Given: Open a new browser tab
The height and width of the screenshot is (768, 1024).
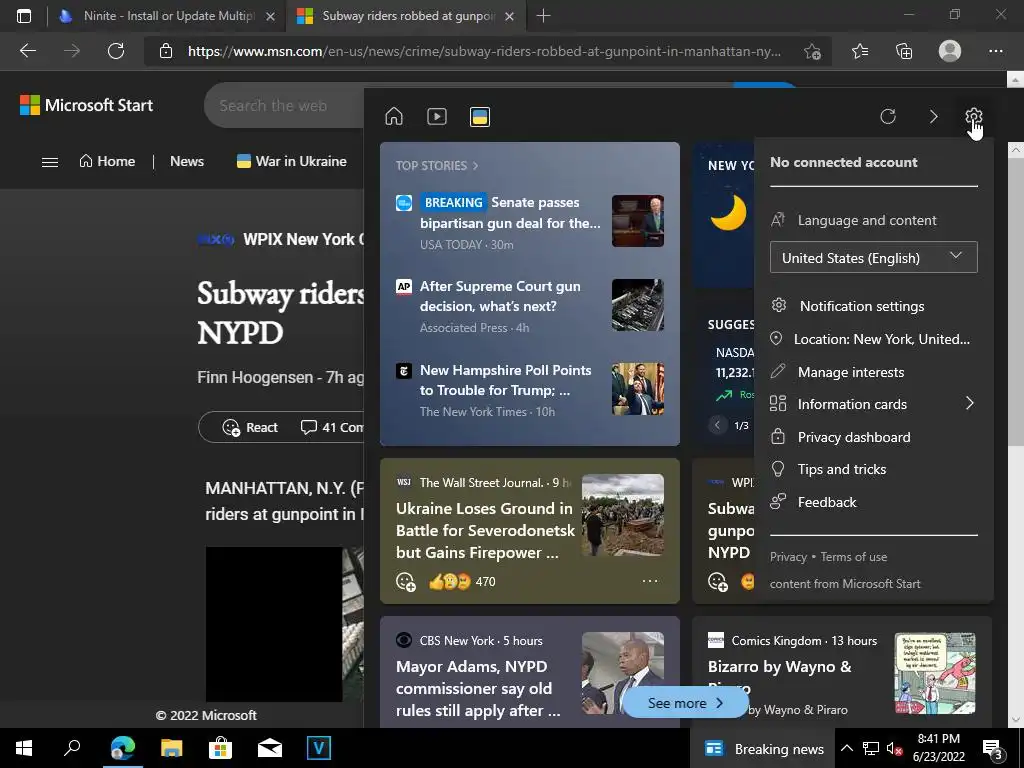Looking at the screenshot, I should (543, 16).
